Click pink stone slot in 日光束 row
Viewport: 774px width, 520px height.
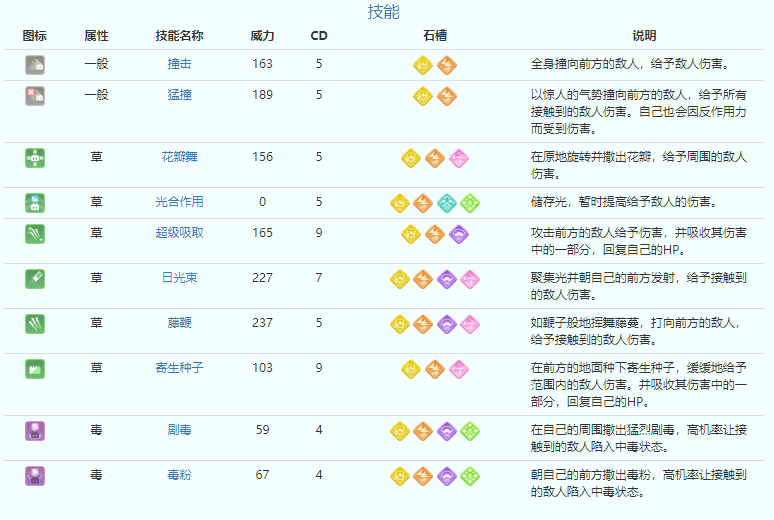click(x=470, y=279)
